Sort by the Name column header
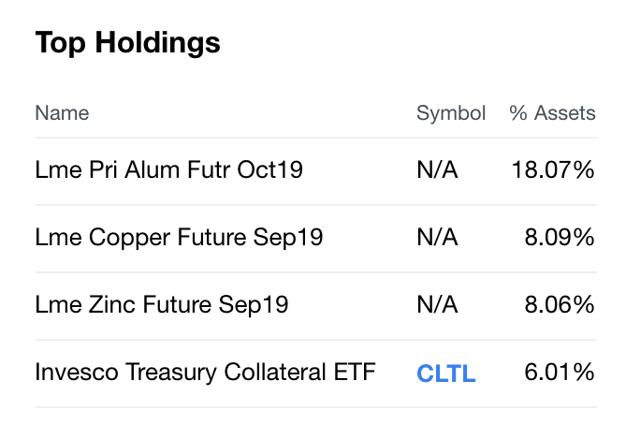The width and height of the screenshot is (640, 425). coord(62,113)
